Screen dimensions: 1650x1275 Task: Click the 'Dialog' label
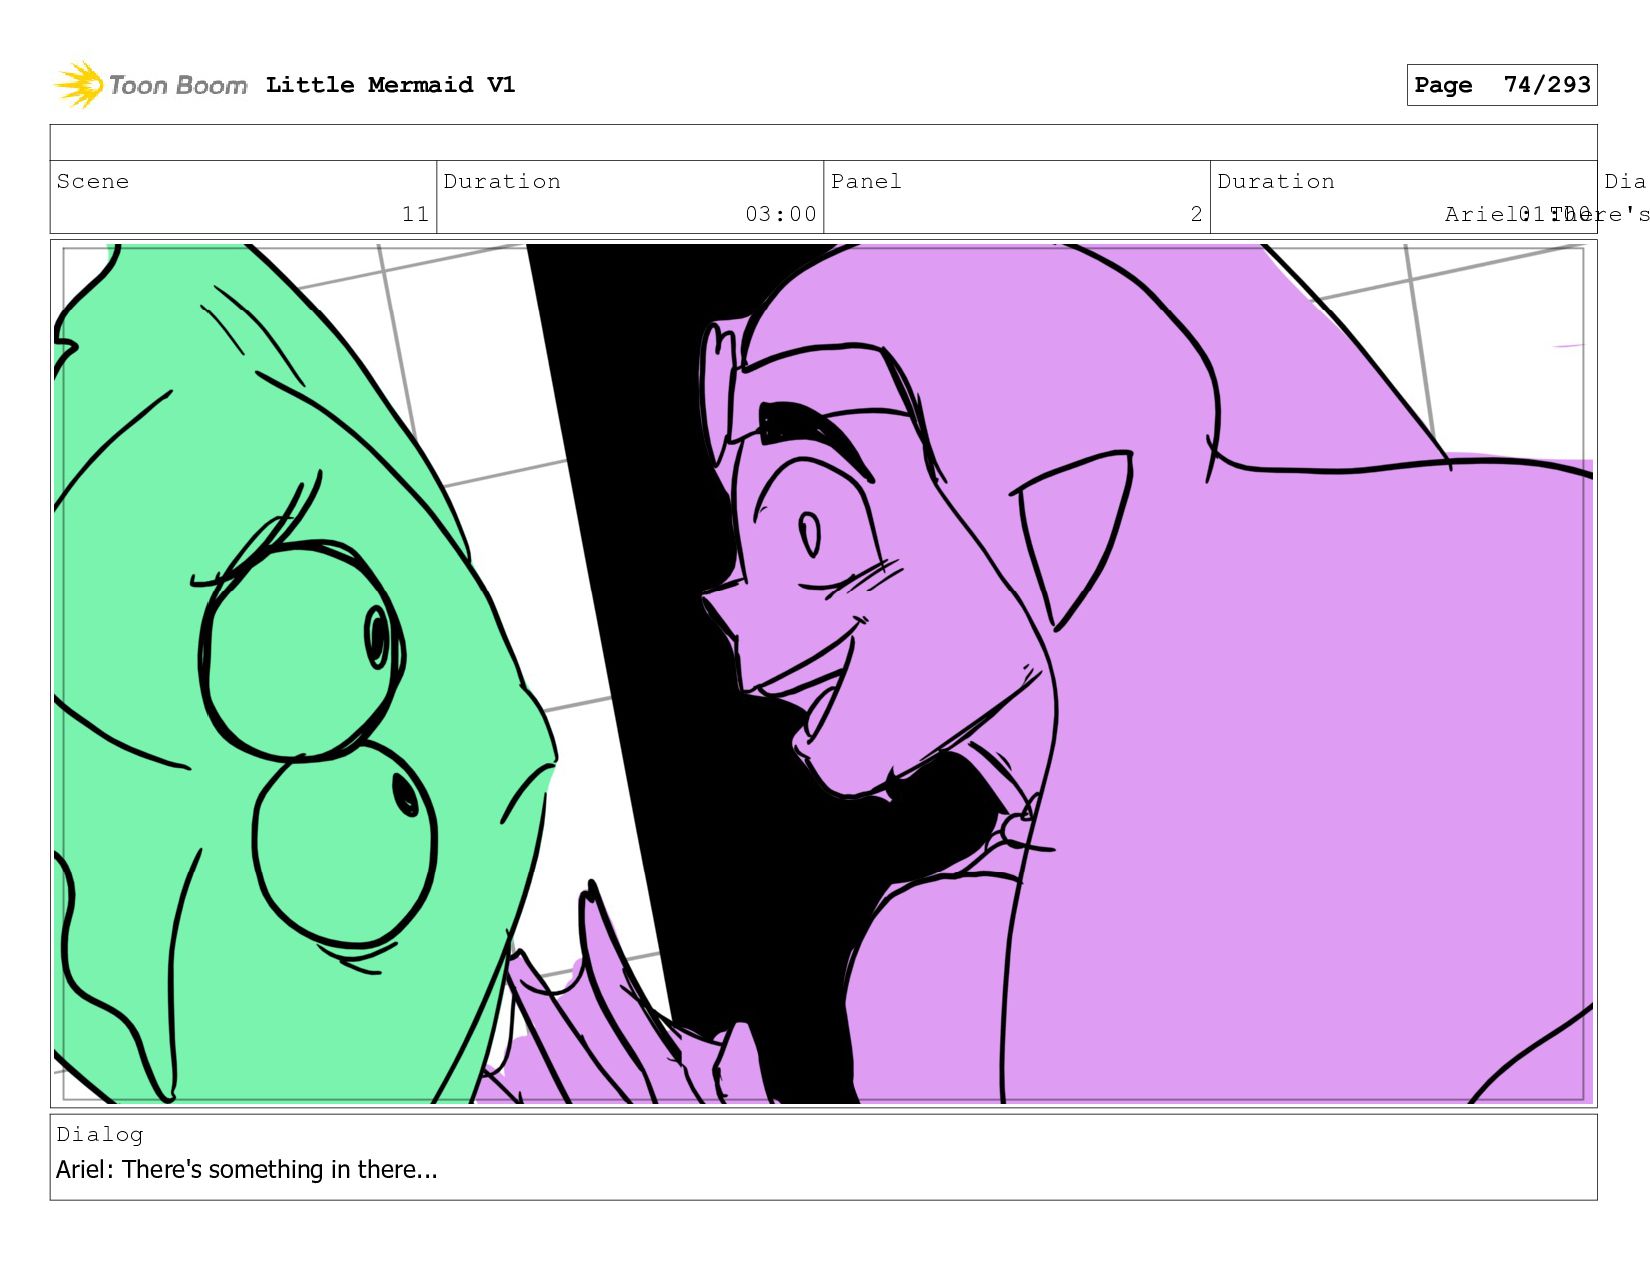pos(100,1134)
